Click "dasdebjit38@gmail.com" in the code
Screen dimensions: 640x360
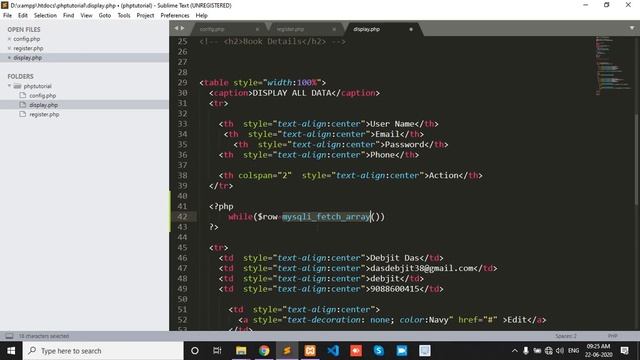[x=422, y=268]
